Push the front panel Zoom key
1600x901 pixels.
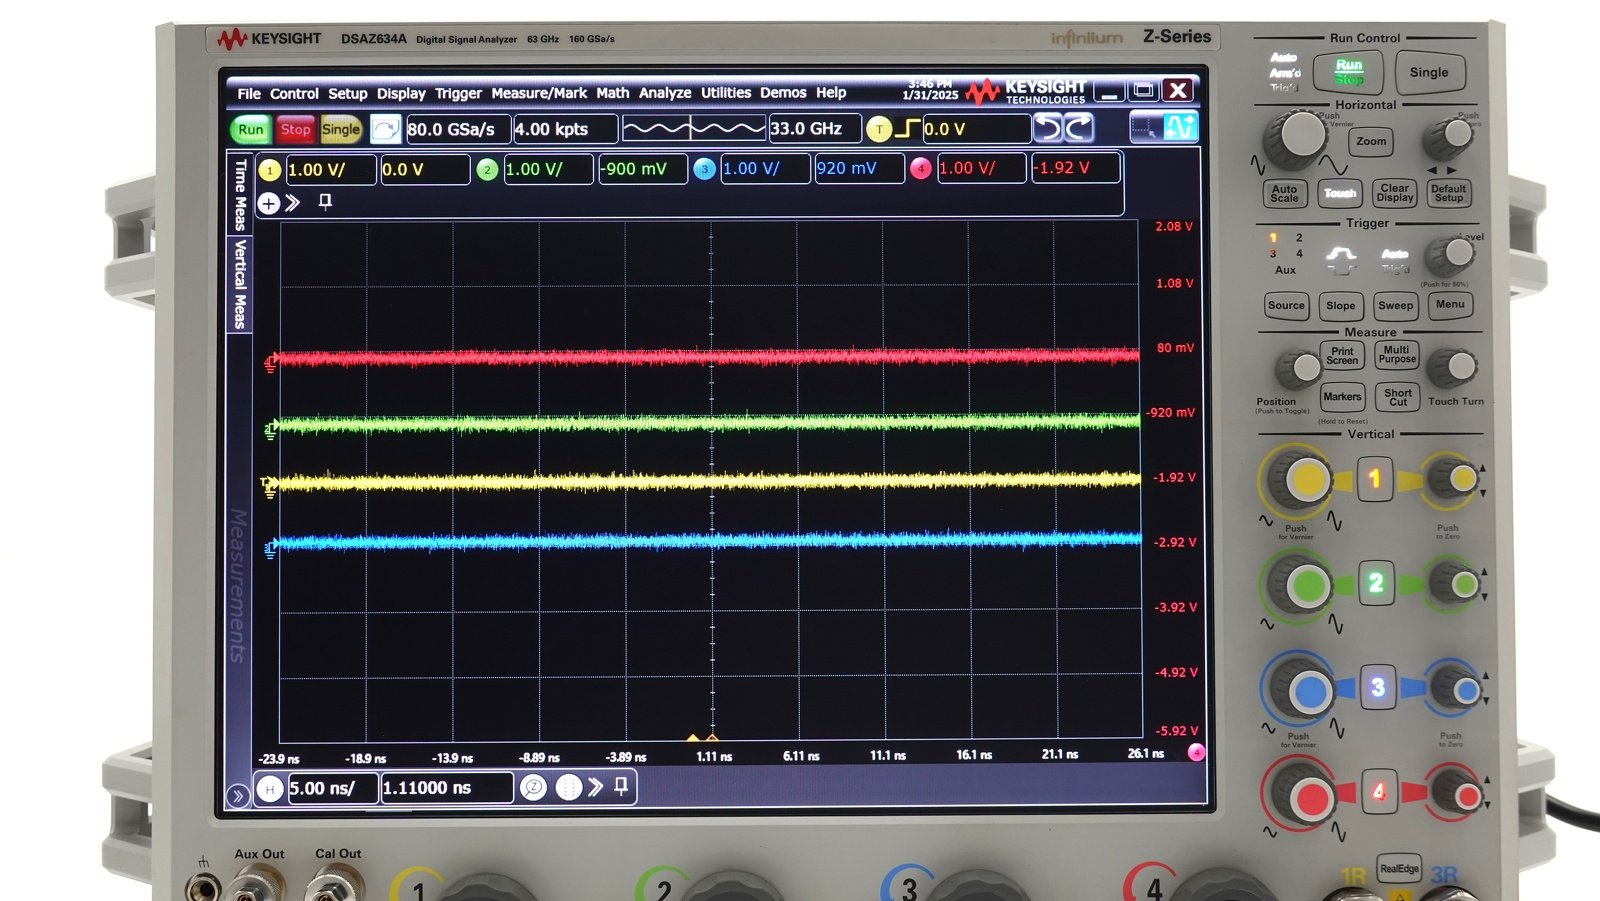[1371, 142]
